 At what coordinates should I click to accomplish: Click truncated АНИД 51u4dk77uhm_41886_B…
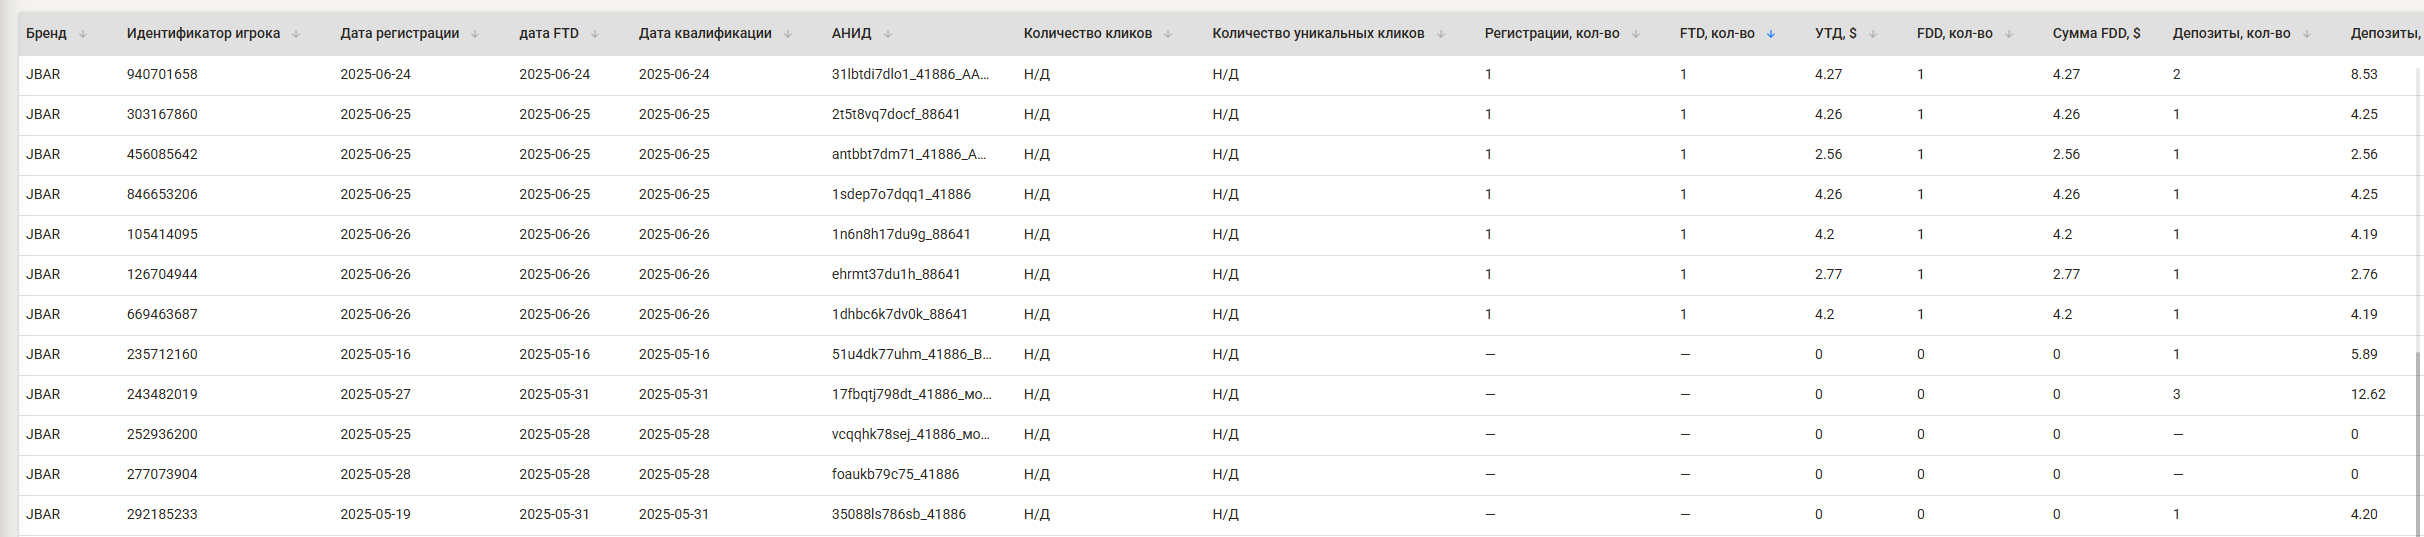[912, 355]
